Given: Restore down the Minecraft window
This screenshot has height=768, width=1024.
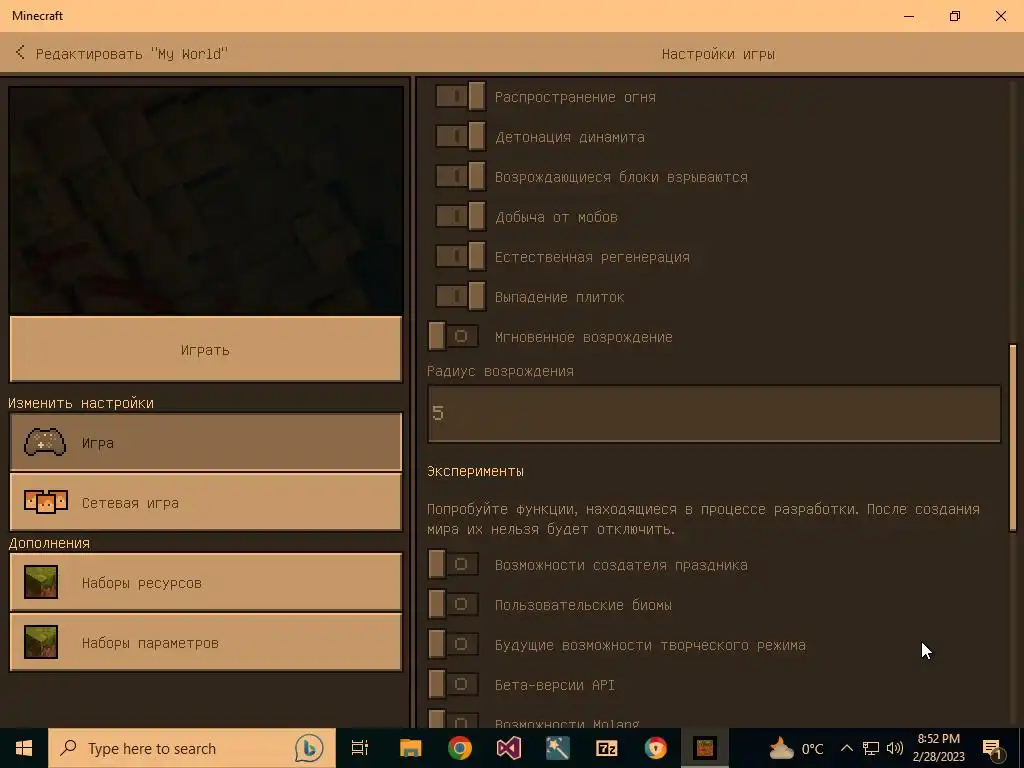Looking at the screenshot, I should click(x=955, y=16).
